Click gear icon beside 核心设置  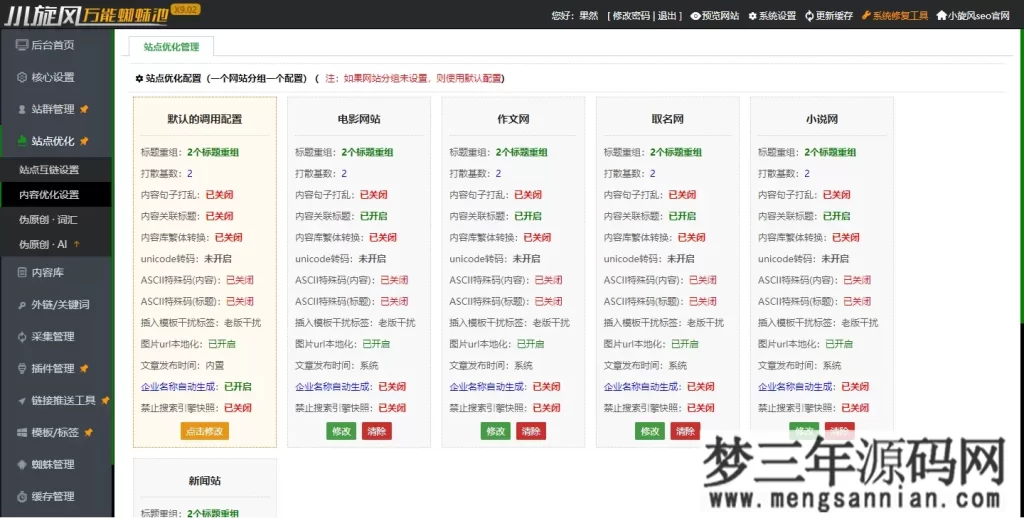[22, 77]
